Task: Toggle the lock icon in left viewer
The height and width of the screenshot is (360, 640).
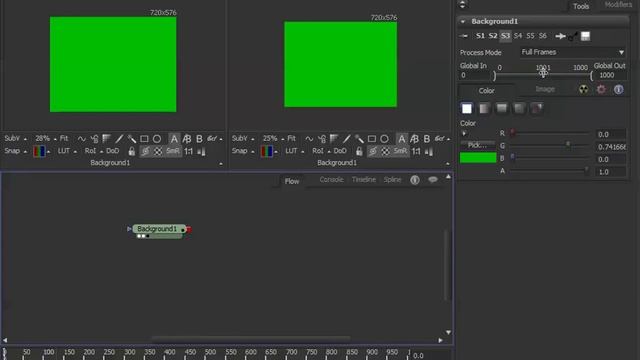Action: [x=131, y=151]
